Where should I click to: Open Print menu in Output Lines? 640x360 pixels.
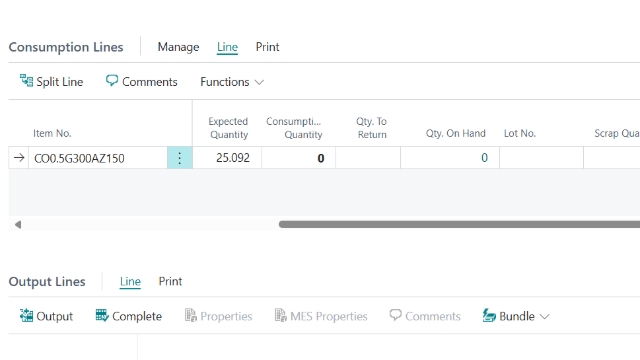(170, 281)
